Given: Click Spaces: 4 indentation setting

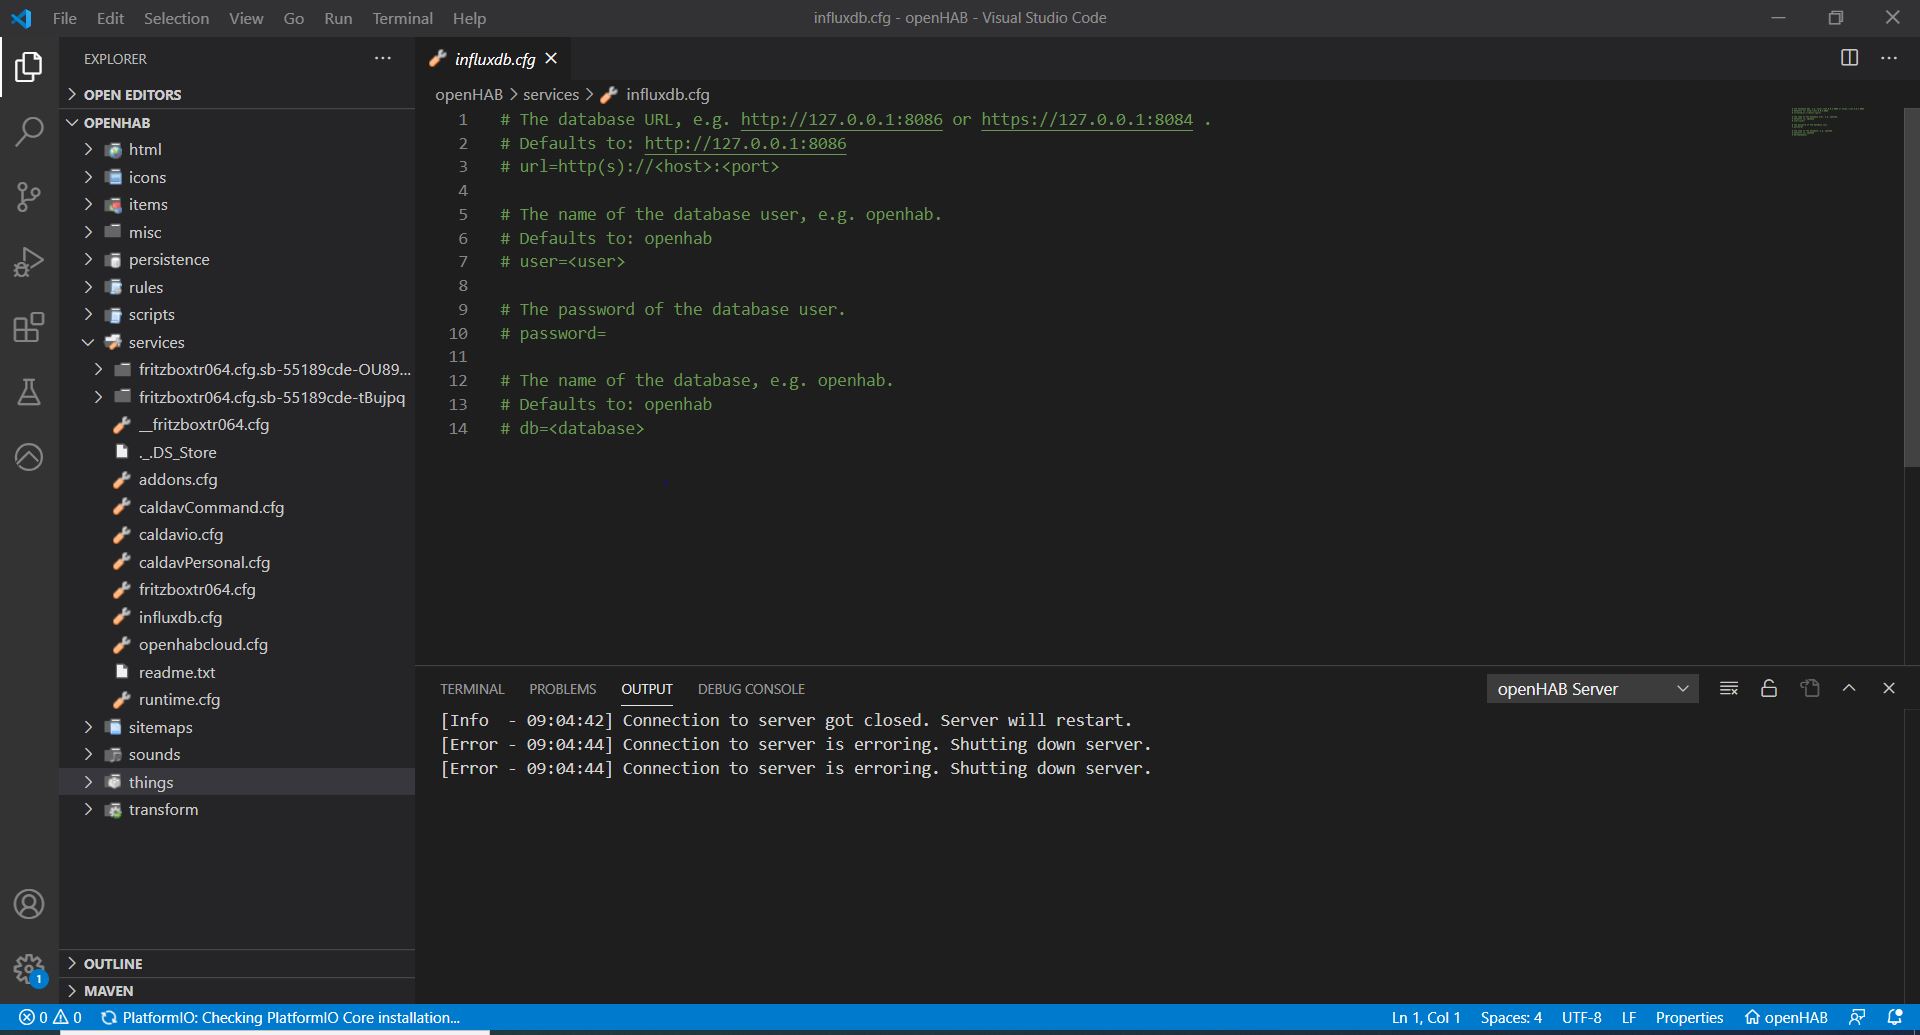Looking at the screenshot, I should [x=1511, y=1017].
